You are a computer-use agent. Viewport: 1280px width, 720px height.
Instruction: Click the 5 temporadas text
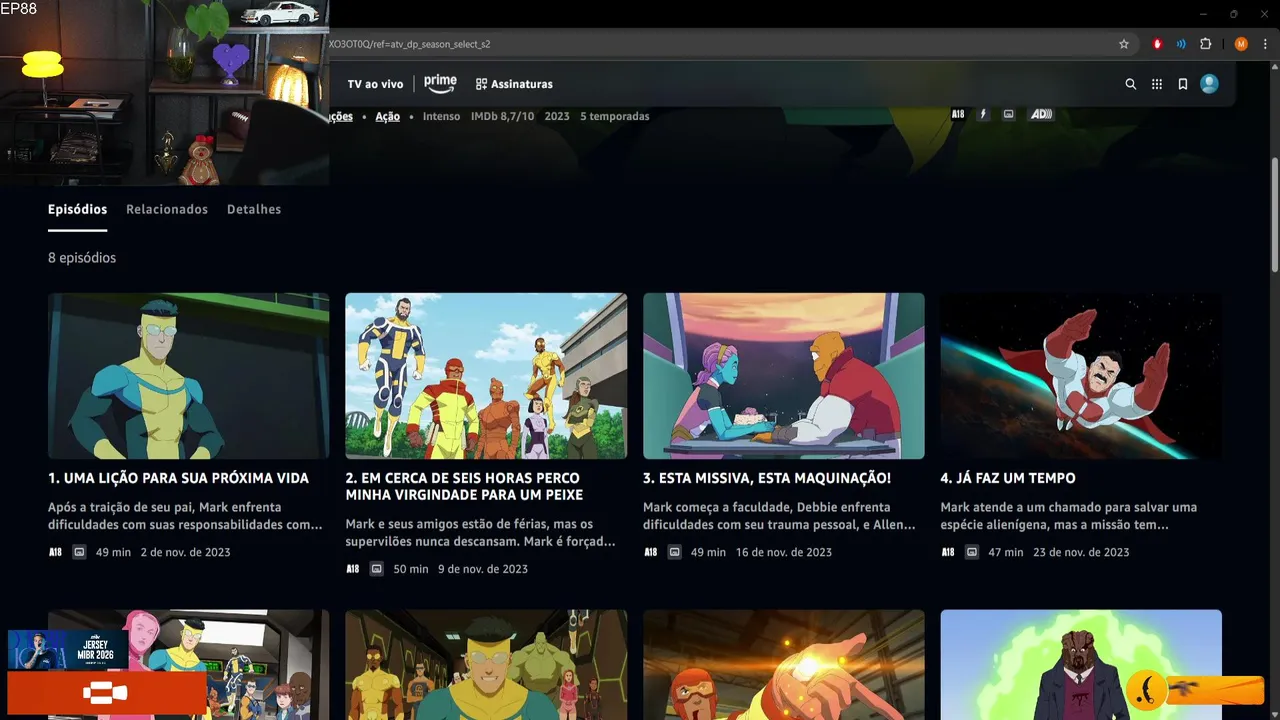[615, 116]
